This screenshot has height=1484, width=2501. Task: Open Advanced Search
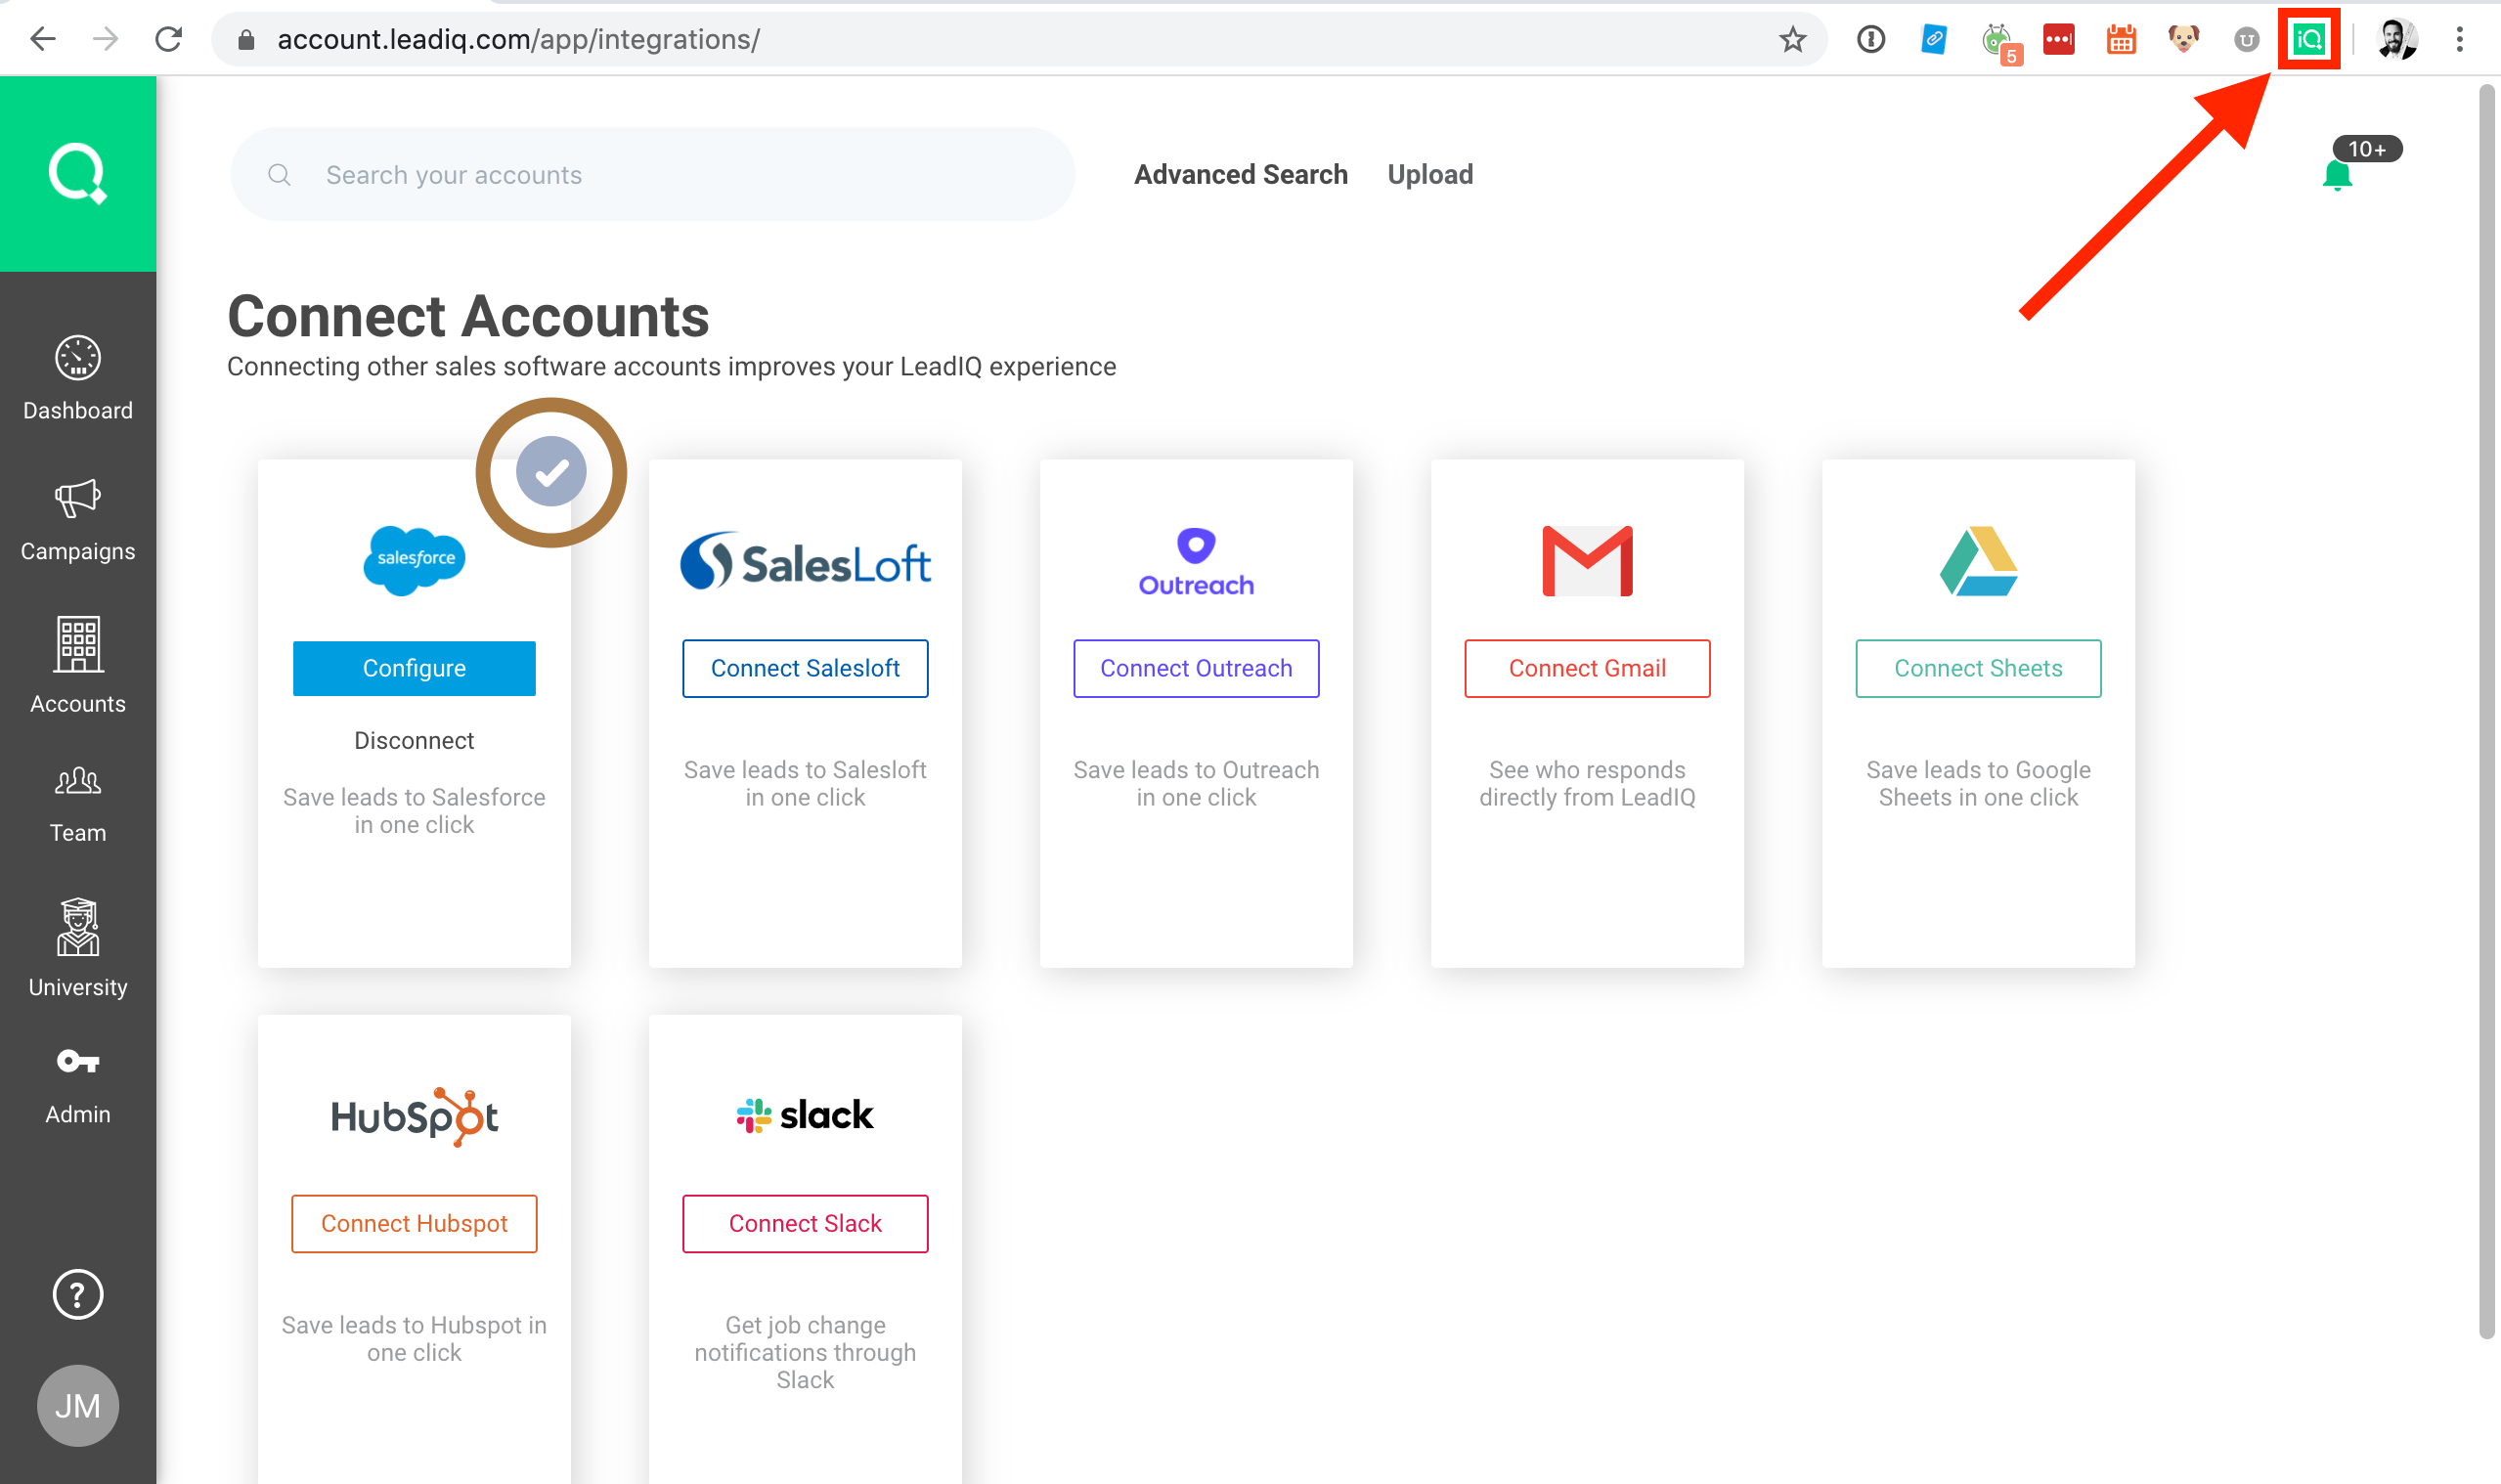click(x=1240, y=175)
